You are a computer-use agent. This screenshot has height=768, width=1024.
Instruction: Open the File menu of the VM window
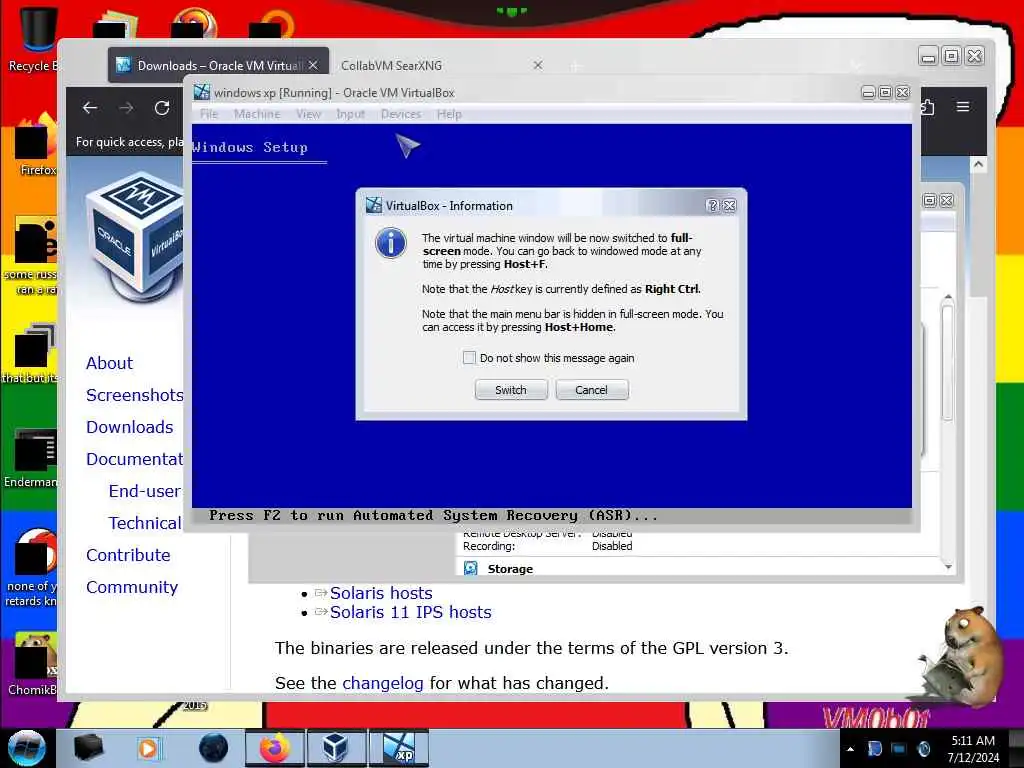click(209, 114)
